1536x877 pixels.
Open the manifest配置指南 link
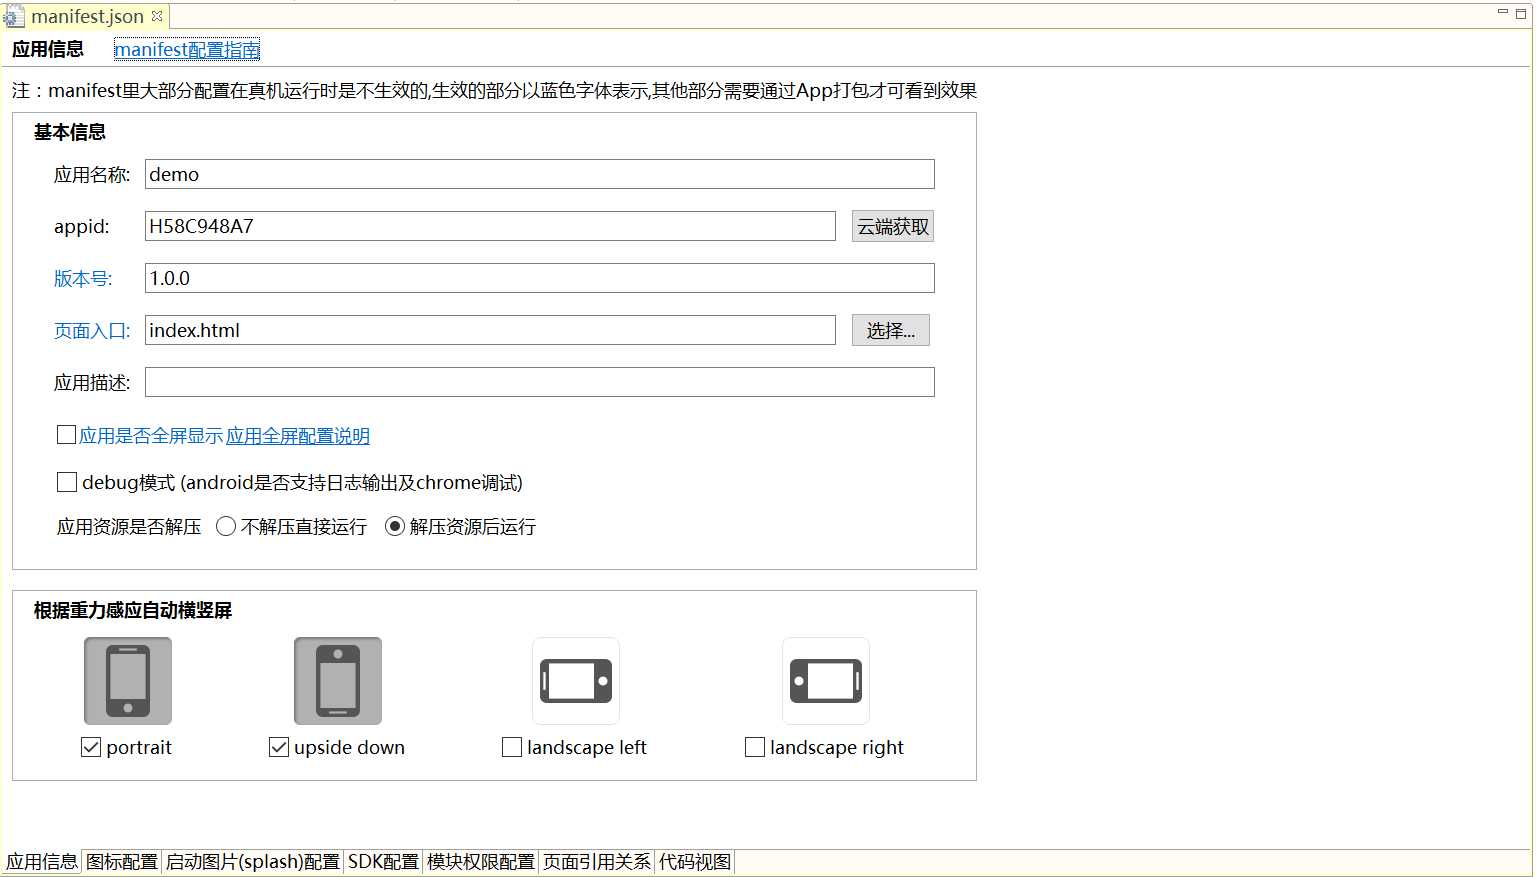pyautogui.click(x=187, y=50)
